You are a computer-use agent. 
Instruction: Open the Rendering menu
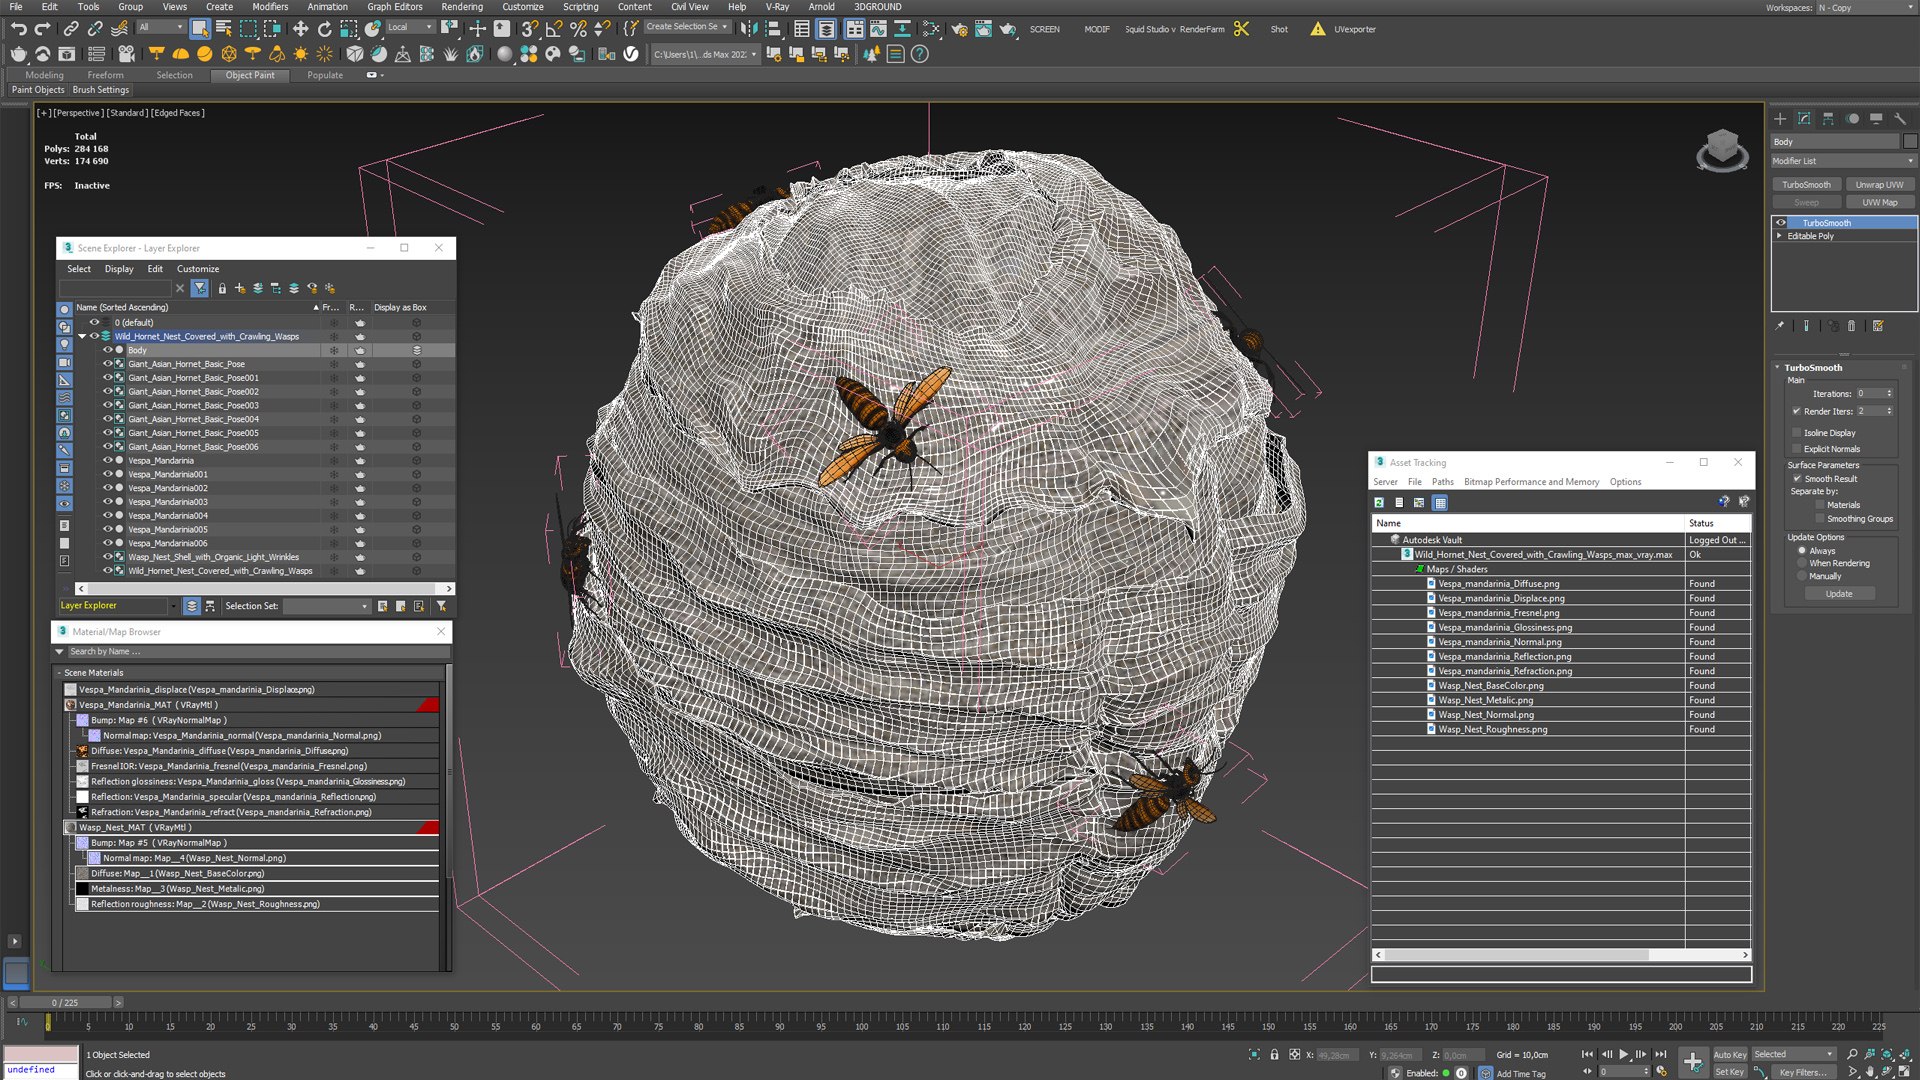coord(461,7)
